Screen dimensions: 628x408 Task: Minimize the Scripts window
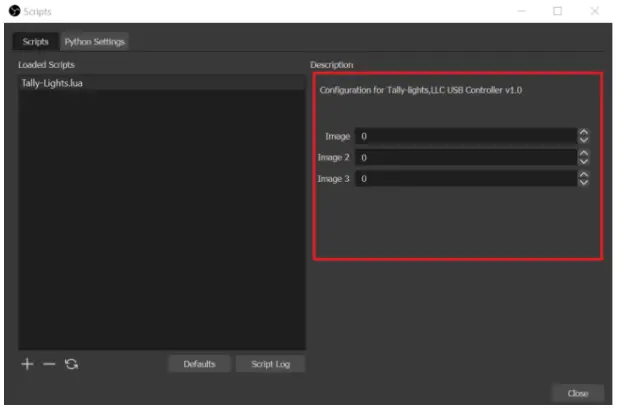[521, 11]
